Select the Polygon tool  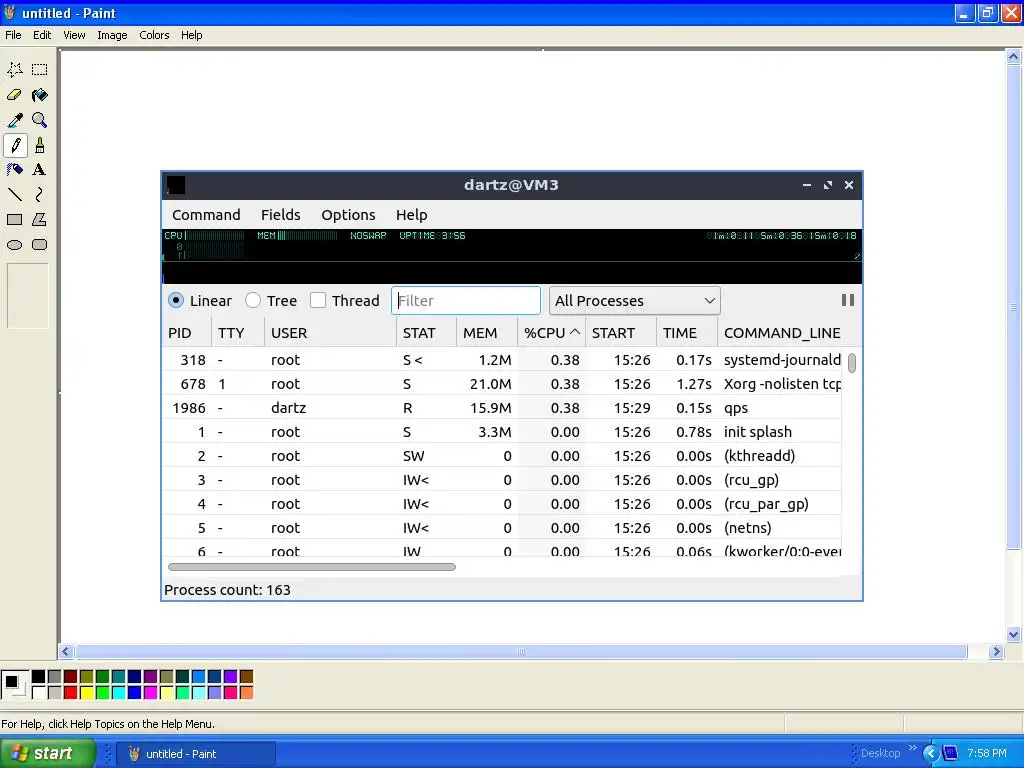[40, 219]
